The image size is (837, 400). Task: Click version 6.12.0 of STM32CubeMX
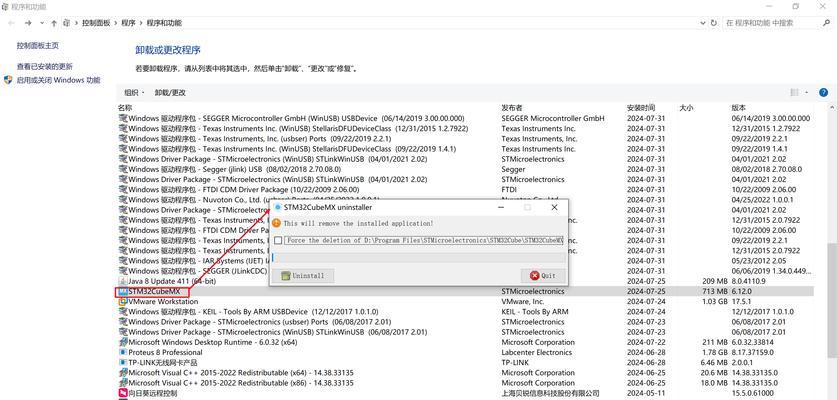tap(741, 292)
